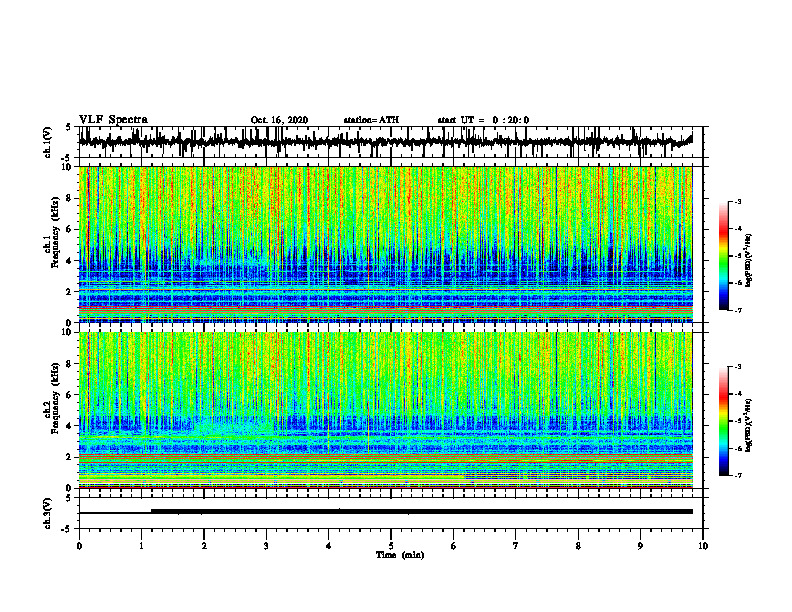Click the "-3" label on ch.1 color scale

[x=738, y=201]
